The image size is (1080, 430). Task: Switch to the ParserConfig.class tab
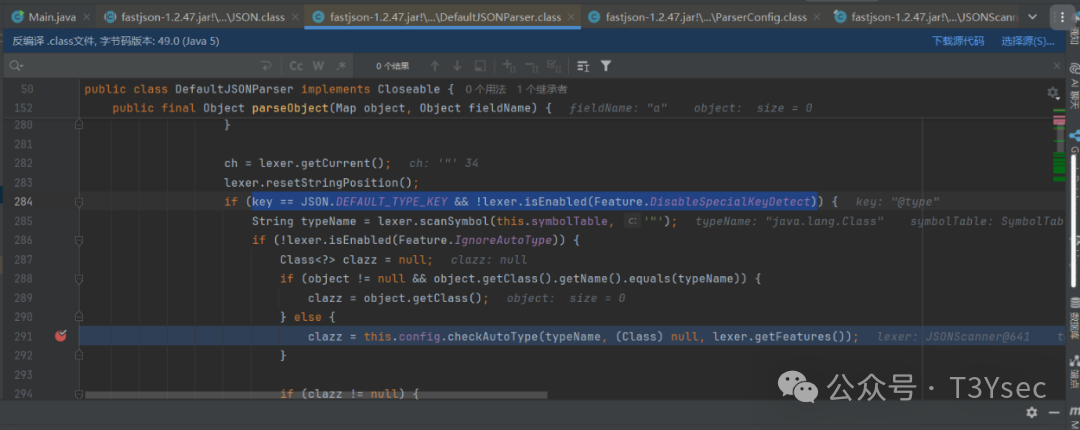(705, 17)
